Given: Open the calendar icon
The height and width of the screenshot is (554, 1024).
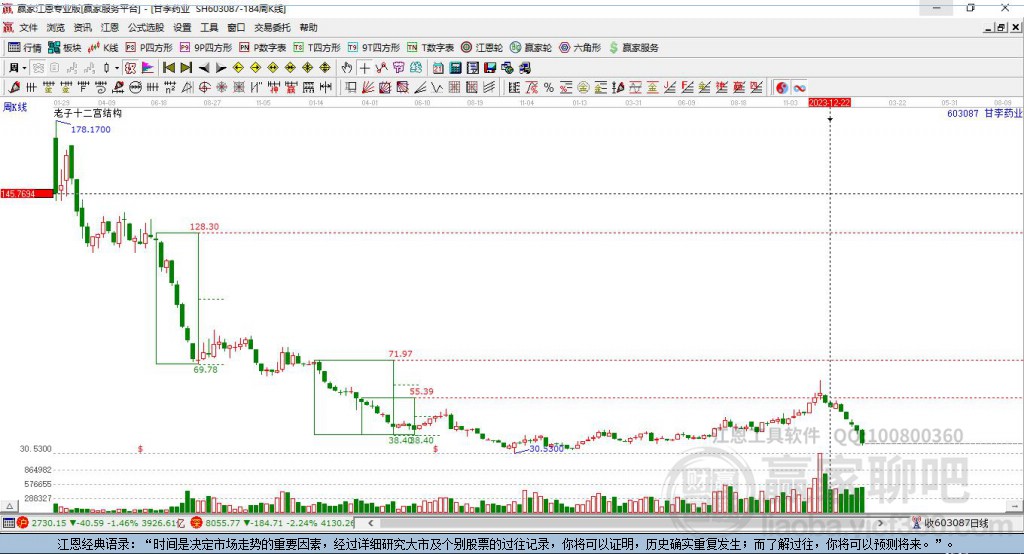Looking at the screenshot, I should pyautogui.click(x=438, y=68).
